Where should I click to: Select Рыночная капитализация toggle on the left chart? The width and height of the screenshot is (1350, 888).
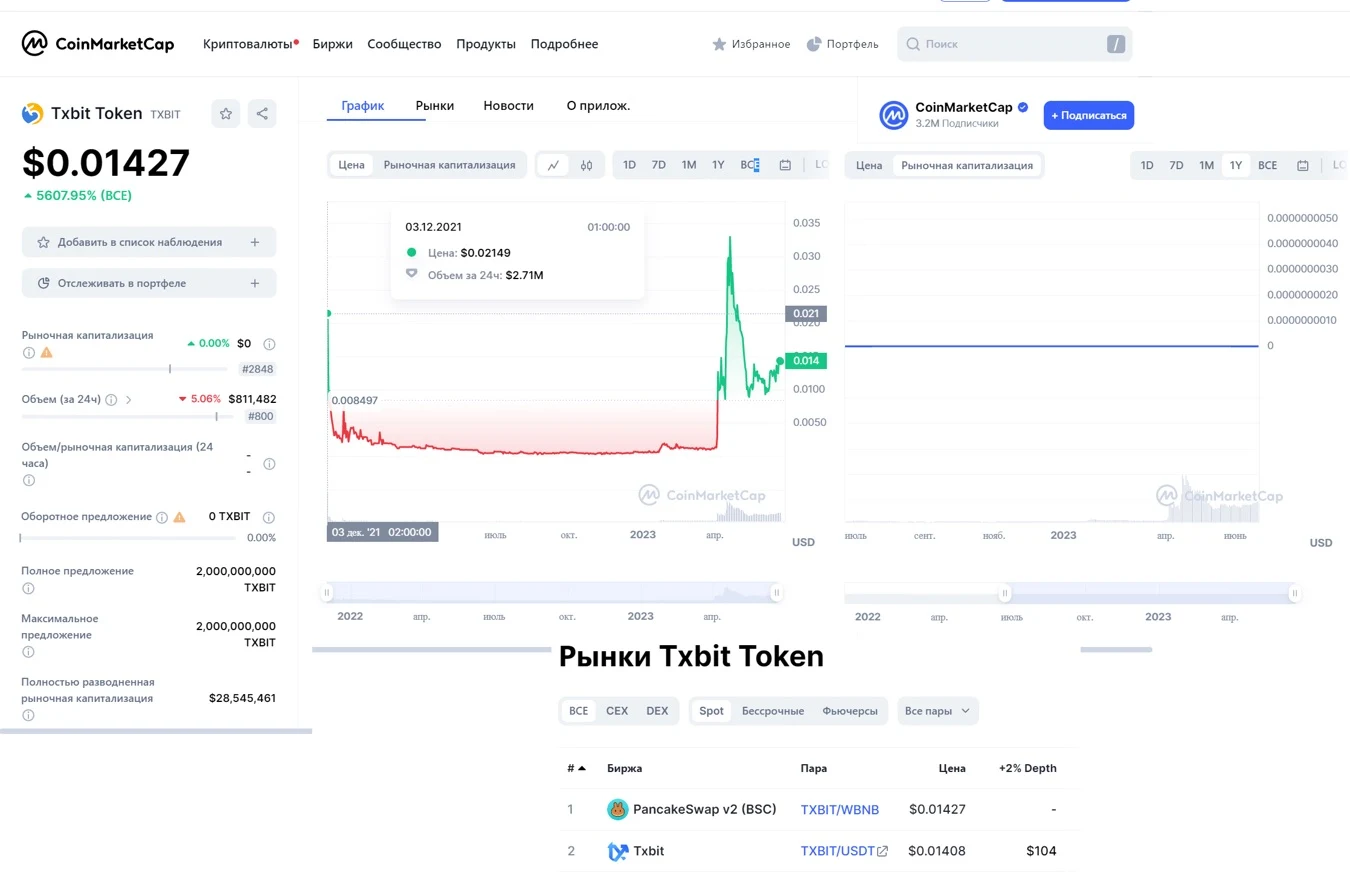(x=450, y=165)
